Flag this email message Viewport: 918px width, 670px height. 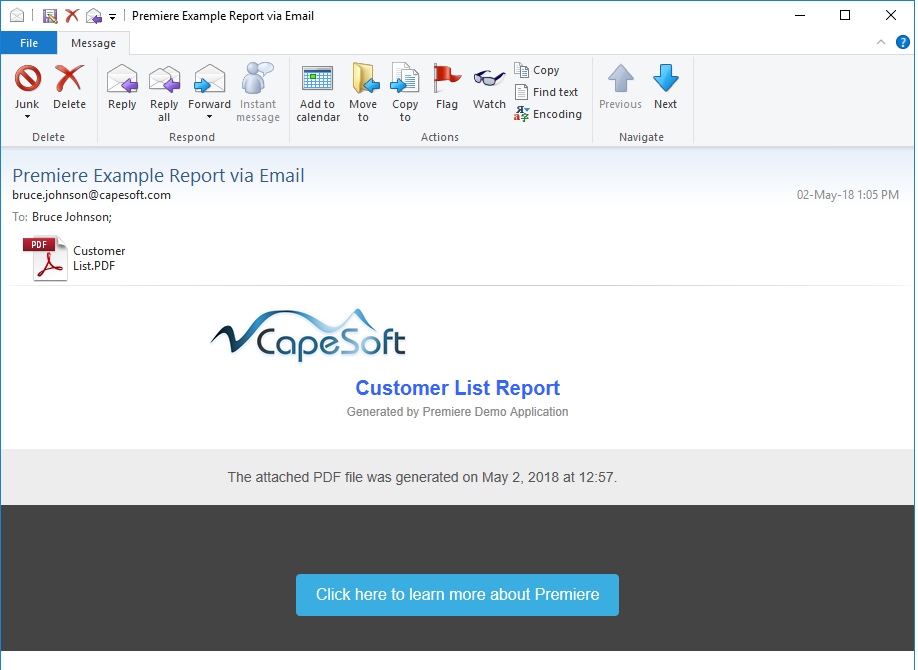point(447,87)
